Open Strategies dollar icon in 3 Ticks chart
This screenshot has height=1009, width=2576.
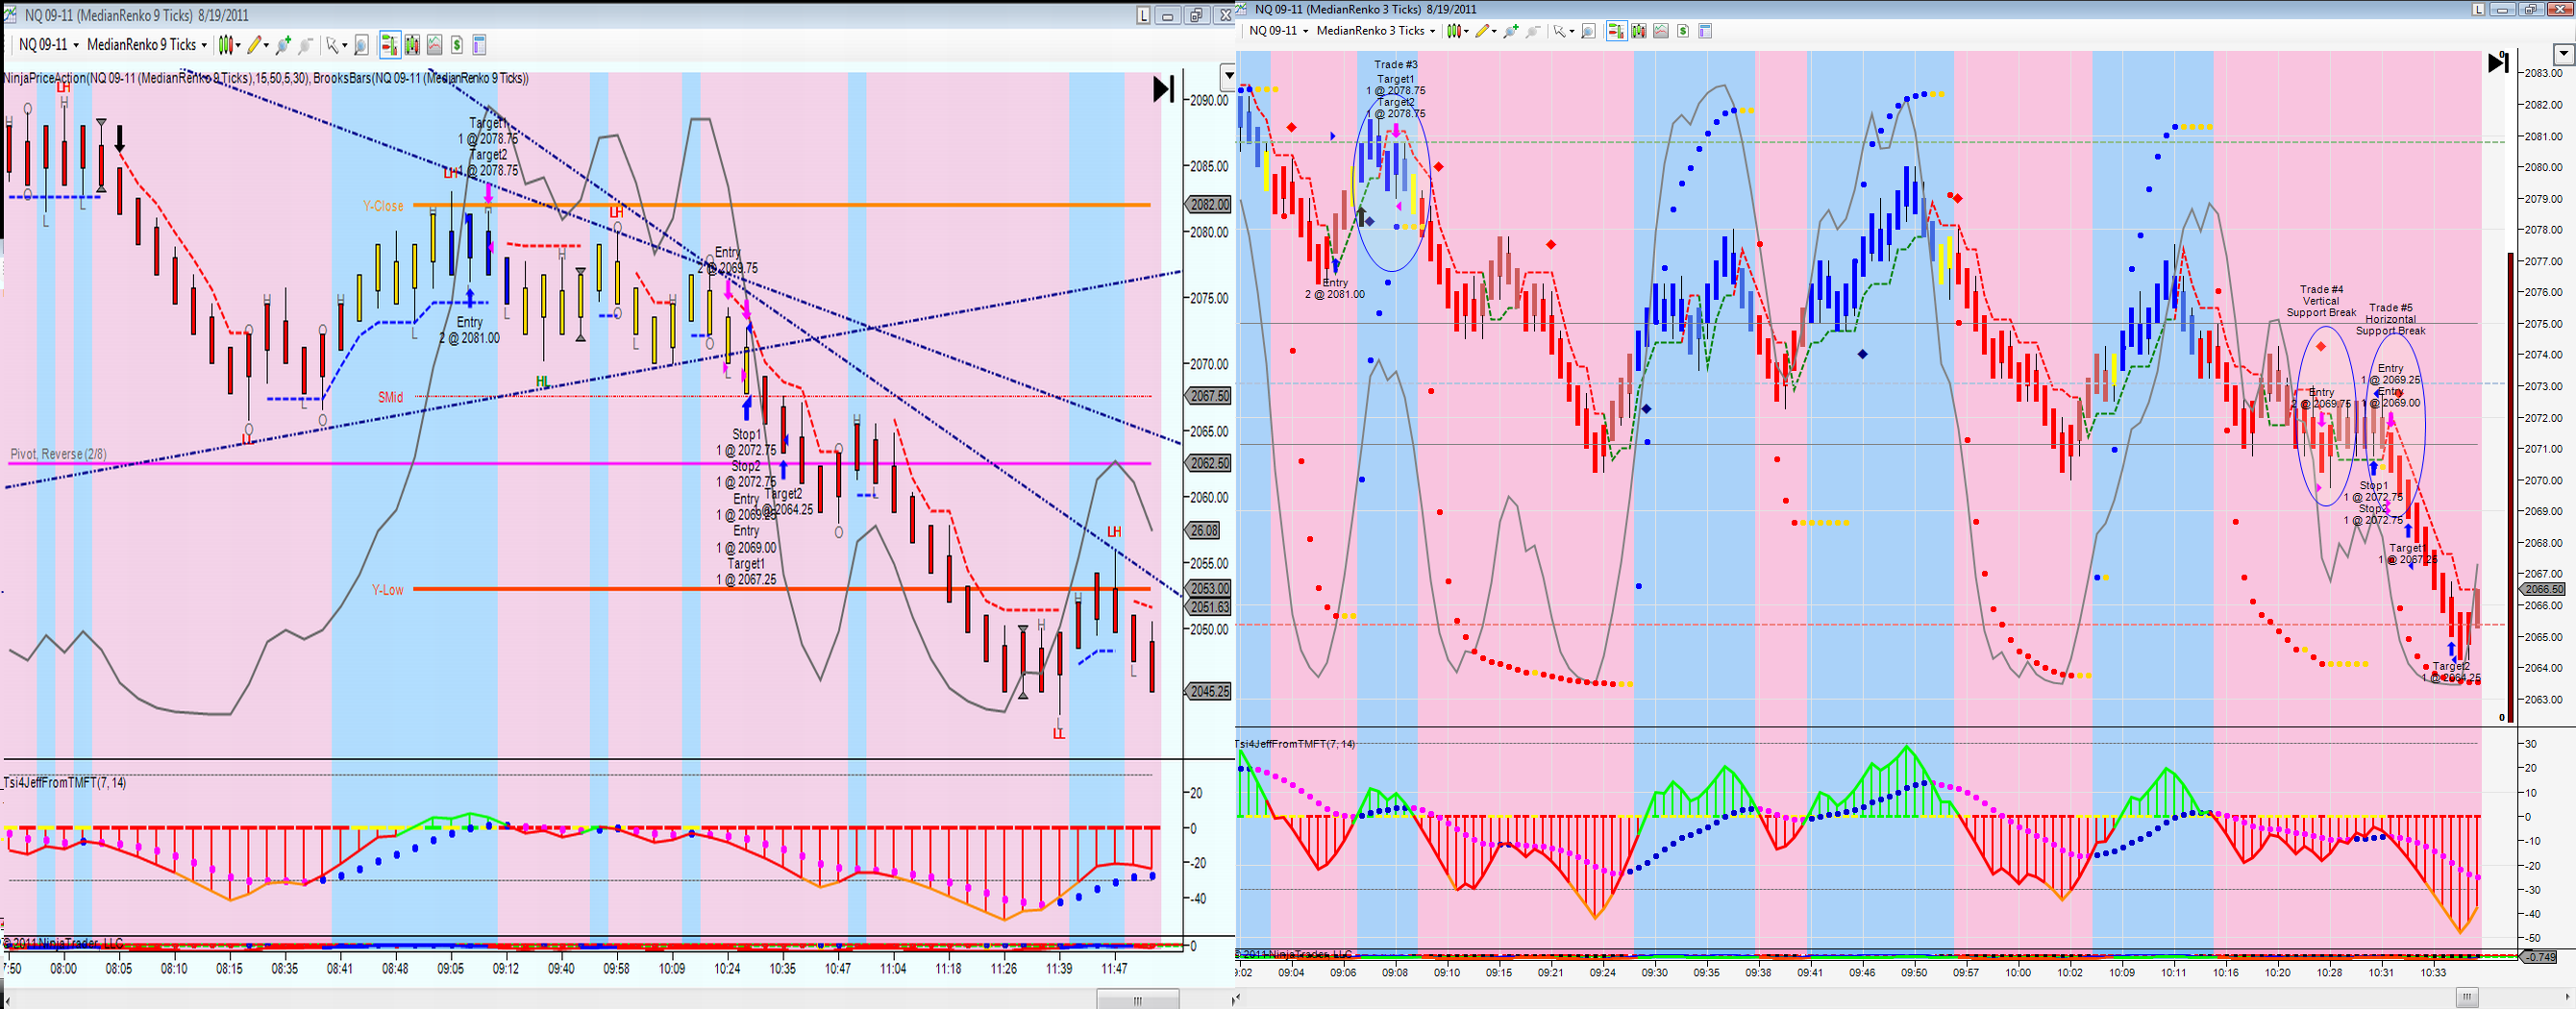1683,31
